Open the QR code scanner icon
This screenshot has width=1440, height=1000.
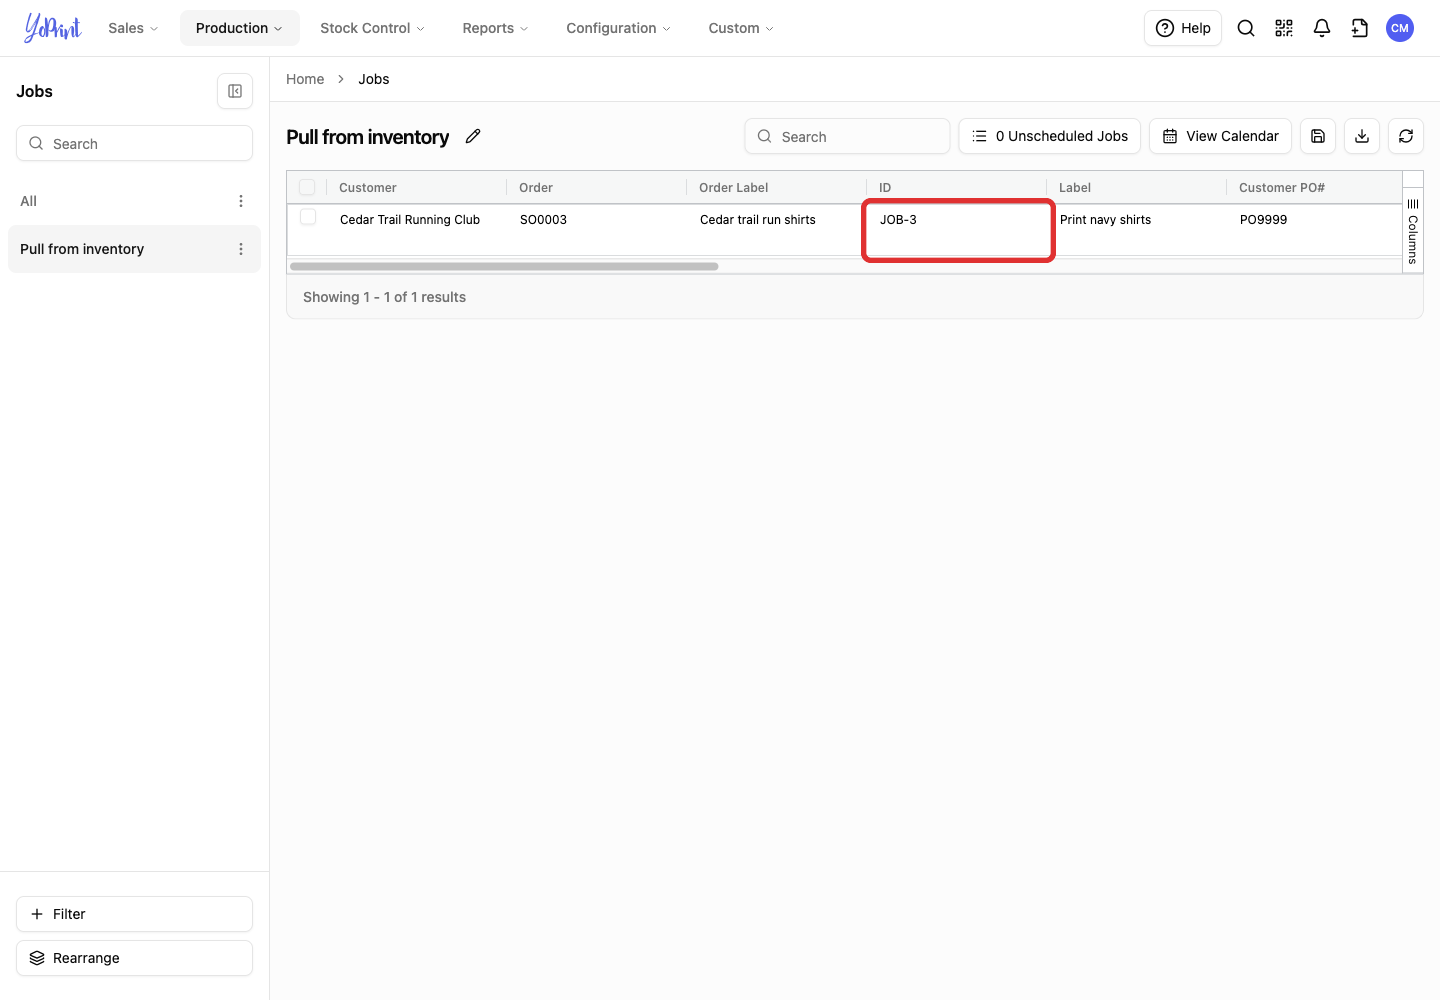coord(1284,28)
